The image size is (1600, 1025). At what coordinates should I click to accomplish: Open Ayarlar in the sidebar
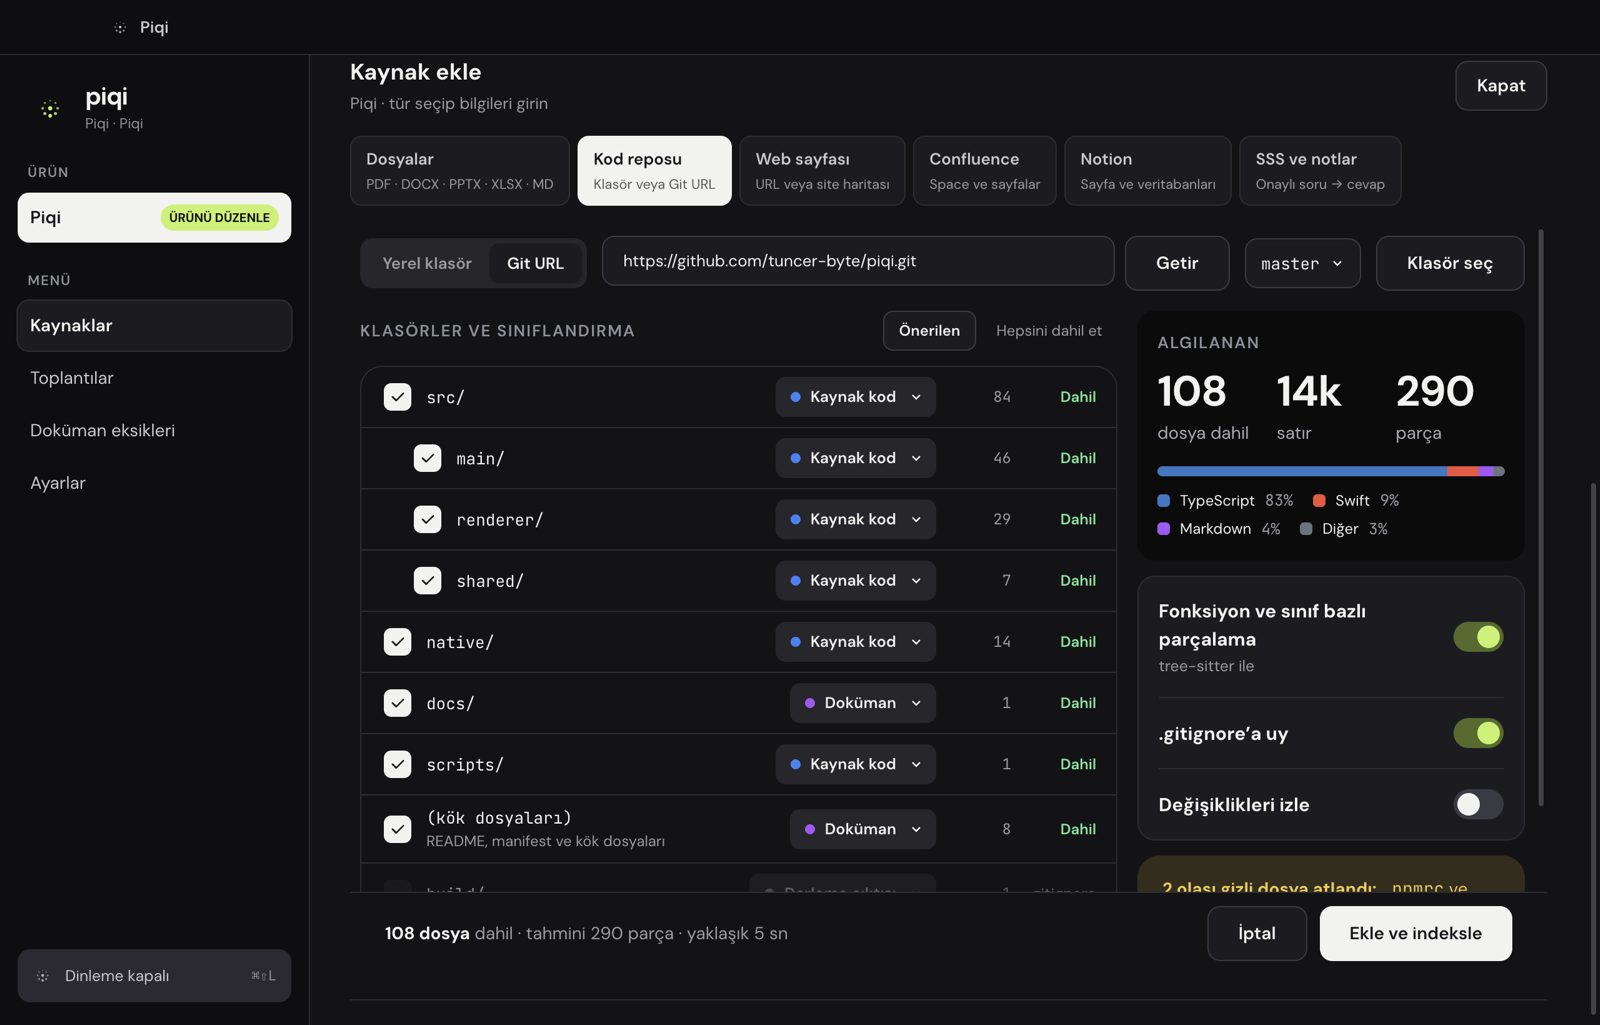[154, 483]
